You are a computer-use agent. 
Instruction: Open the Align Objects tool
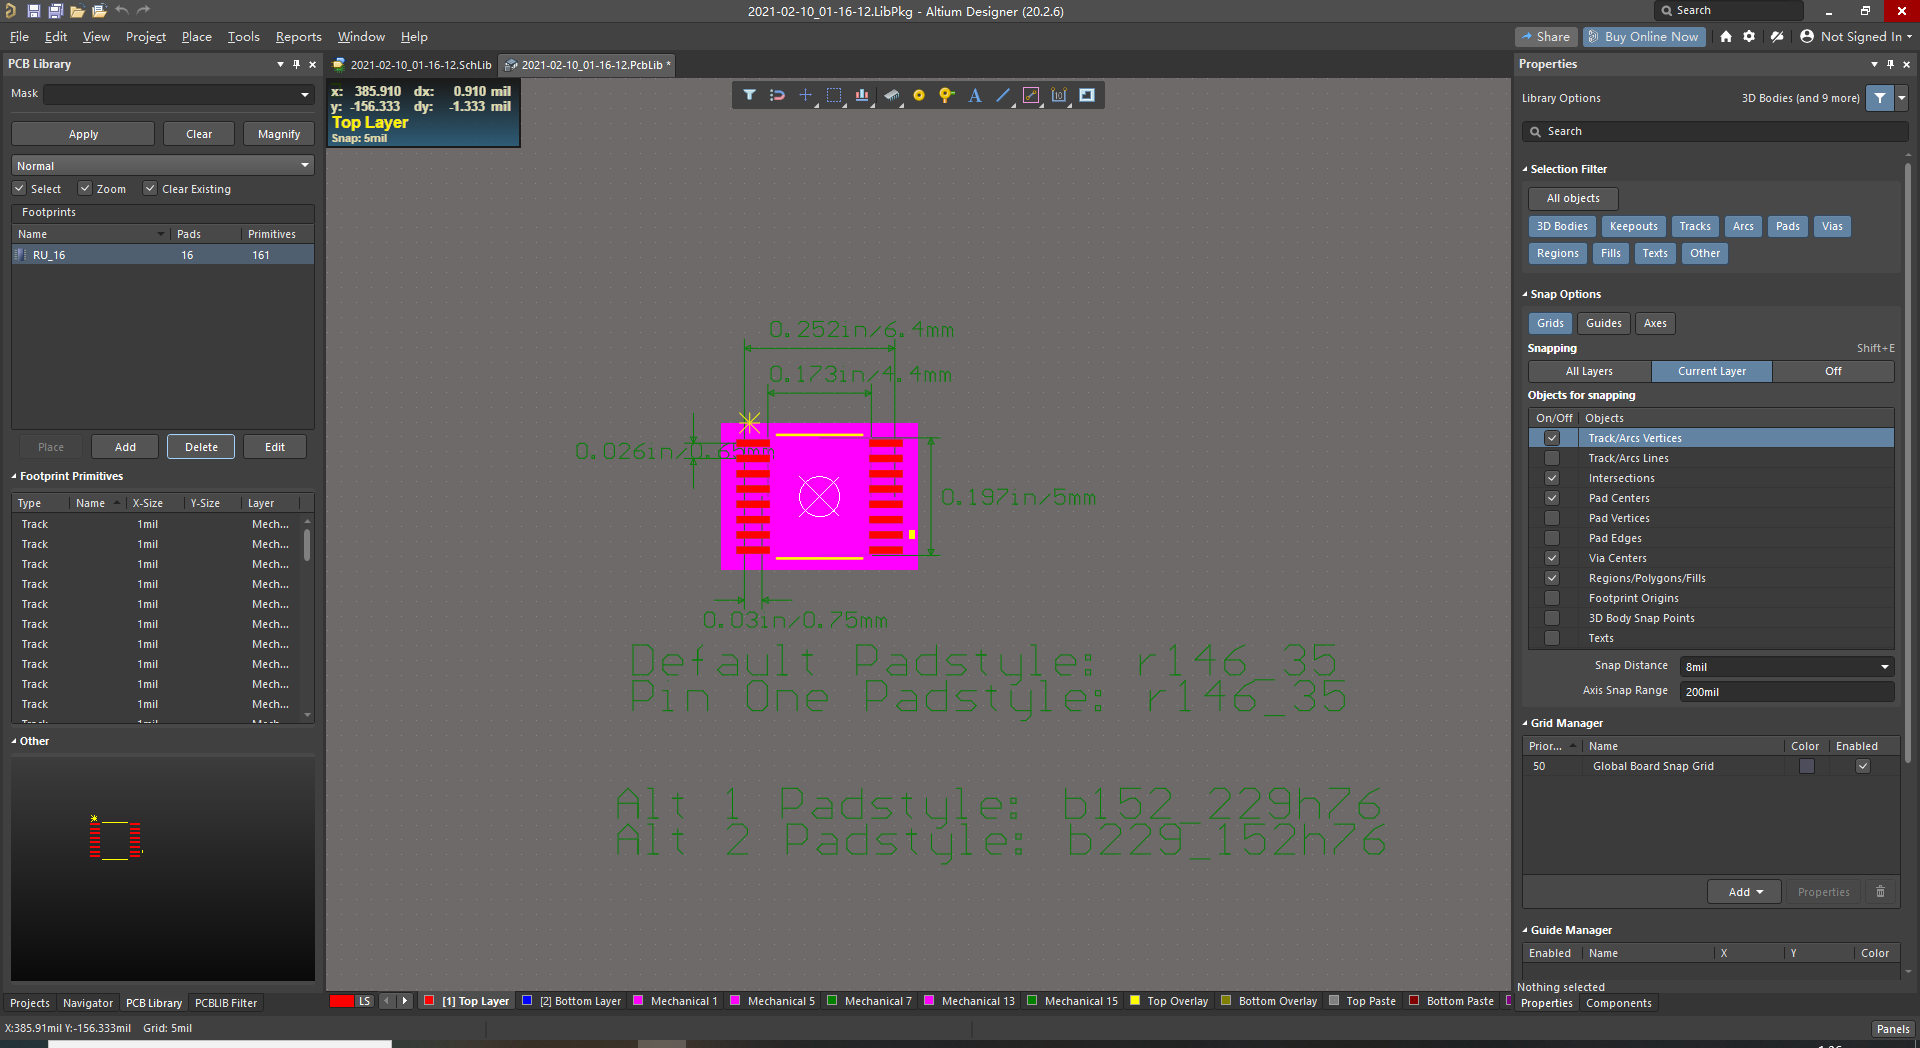[x=862, y=95]
